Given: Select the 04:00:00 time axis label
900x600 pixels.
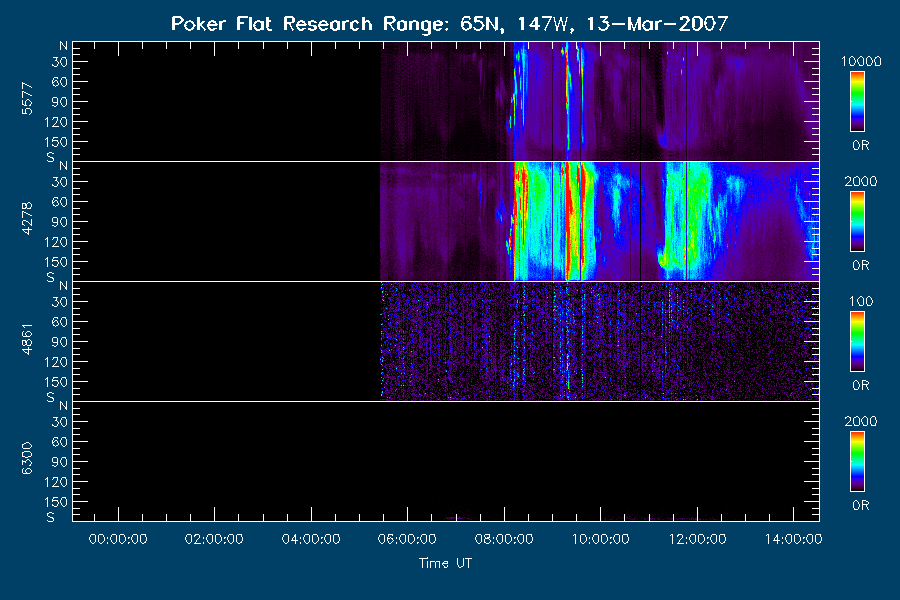Looking at the screenshot, I should pyautogui.click(x=311, y=539).
